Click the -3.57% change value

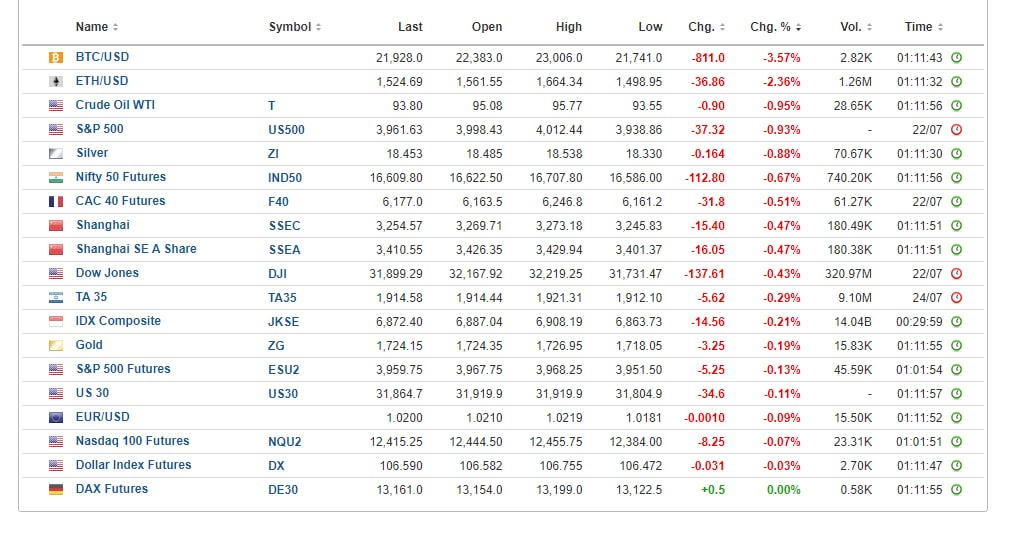pyautogui.click(x=782, y=58)
